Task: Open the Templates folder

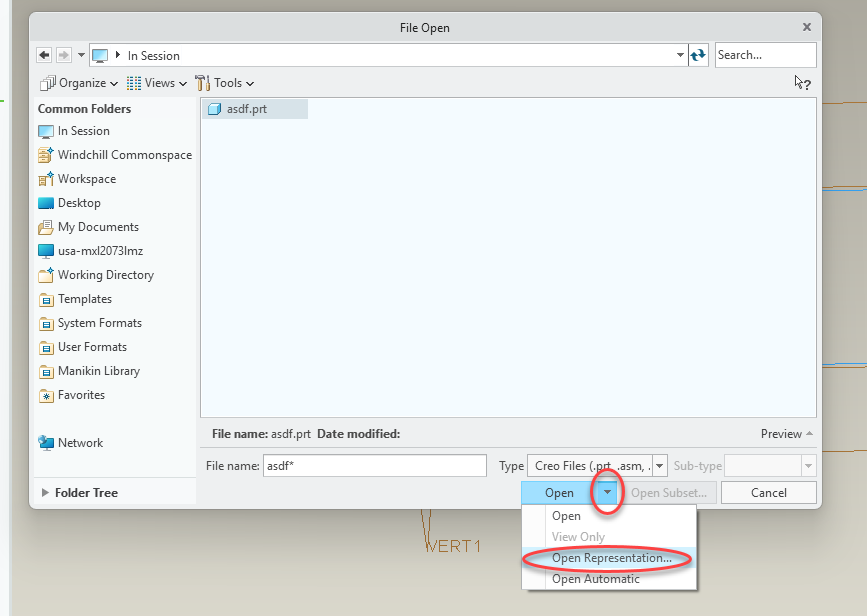Action: (x=75, y=299)
